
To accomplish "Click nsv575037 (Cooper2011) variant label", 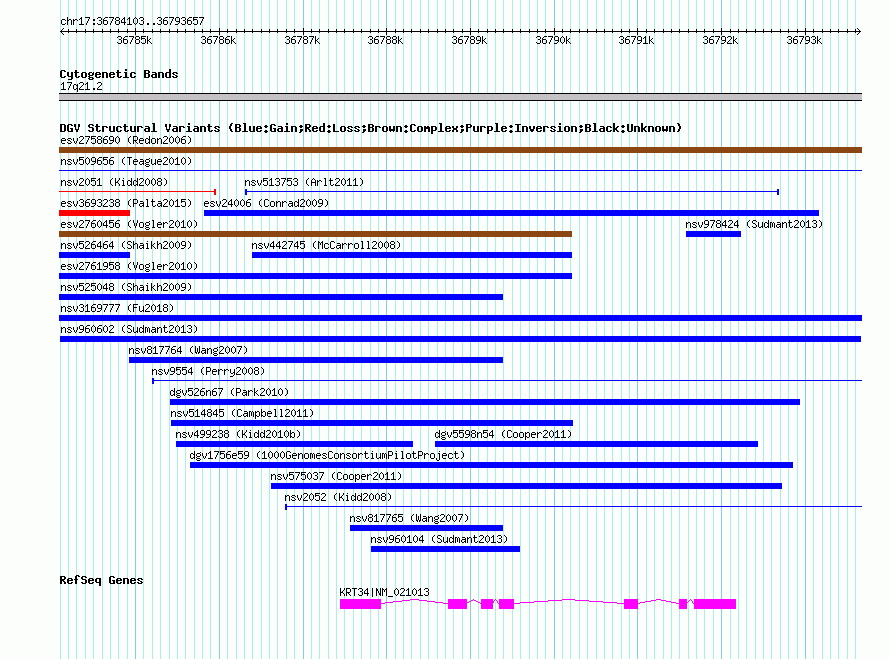I will (x=337, y=476).
